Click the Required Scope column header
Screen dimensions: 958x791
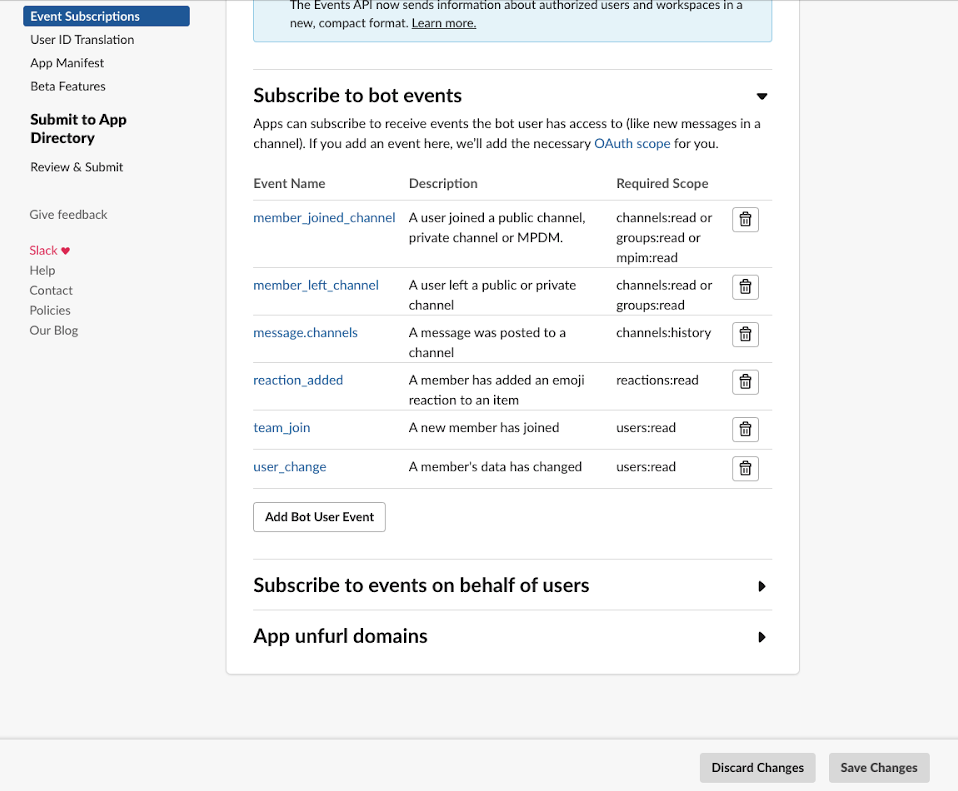click(x=662, y=184)
